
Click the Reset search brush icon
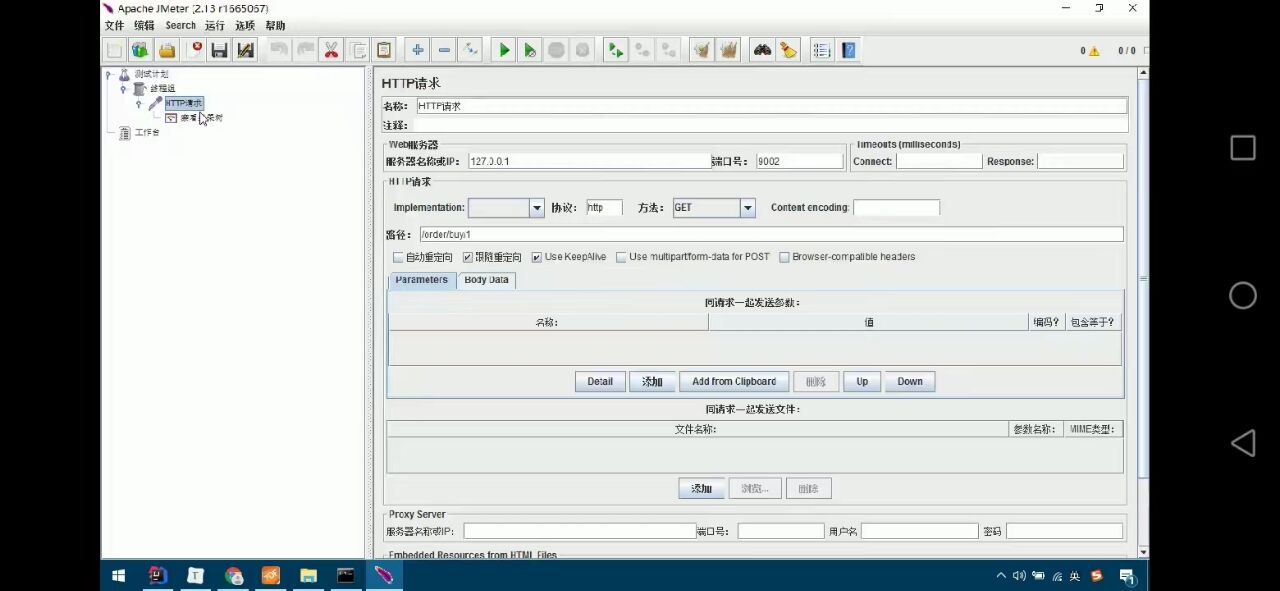(788, 50)
